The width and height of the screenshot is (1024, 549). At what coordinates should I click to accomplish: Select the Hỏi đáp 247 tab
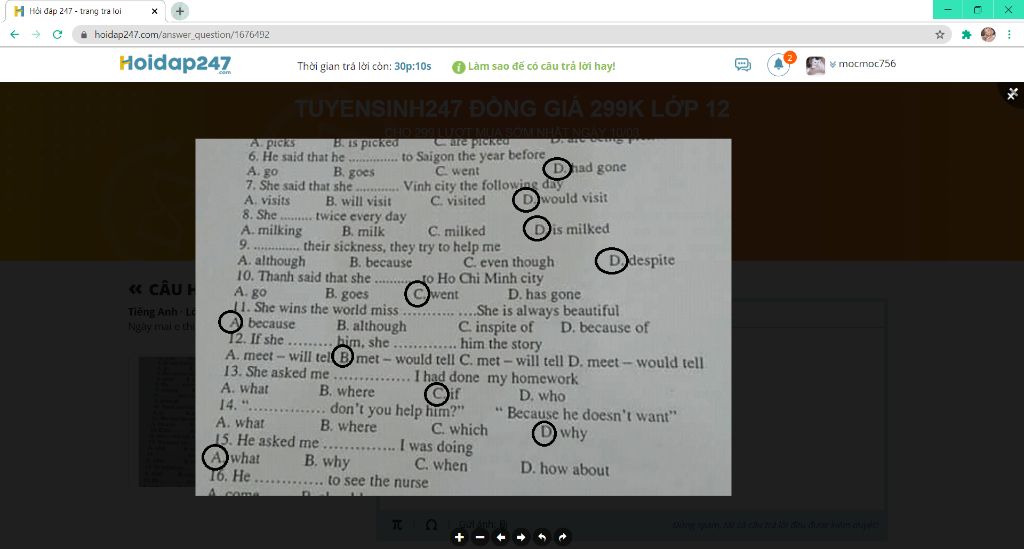point(85,11)
